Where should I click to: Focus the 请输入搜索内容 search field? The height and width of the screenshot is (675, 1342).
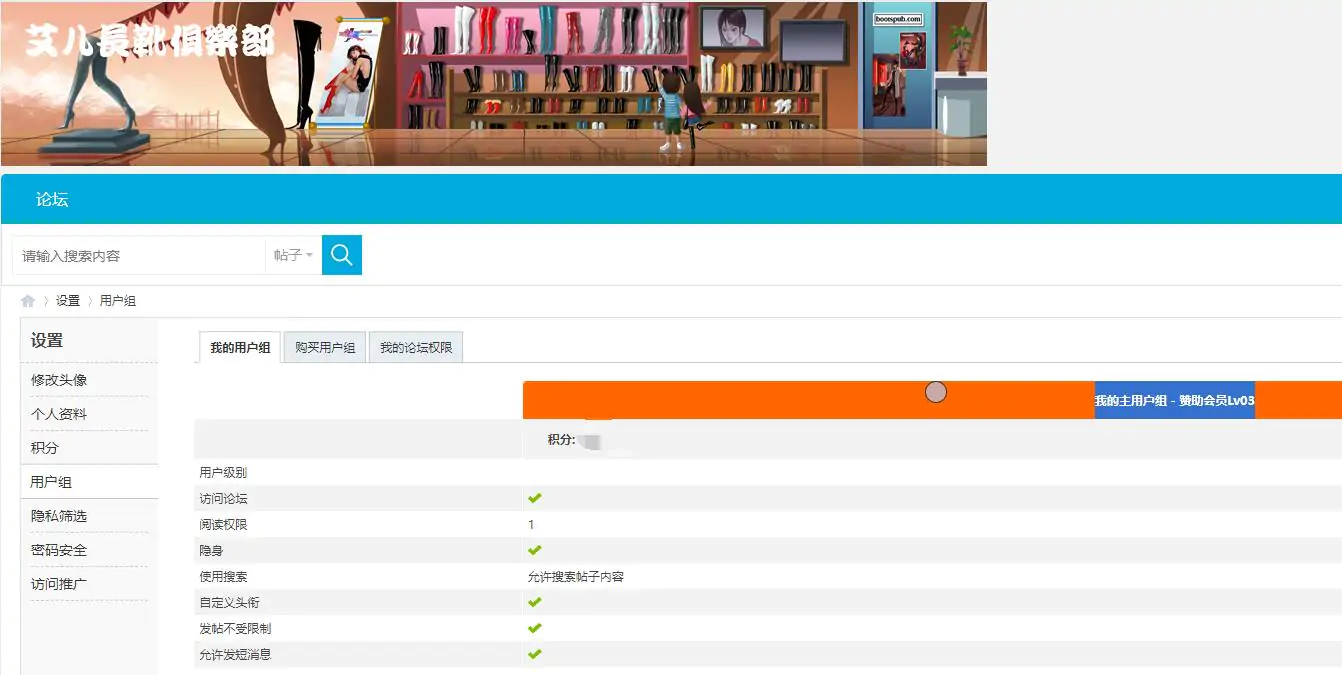(x=139, y=256)
